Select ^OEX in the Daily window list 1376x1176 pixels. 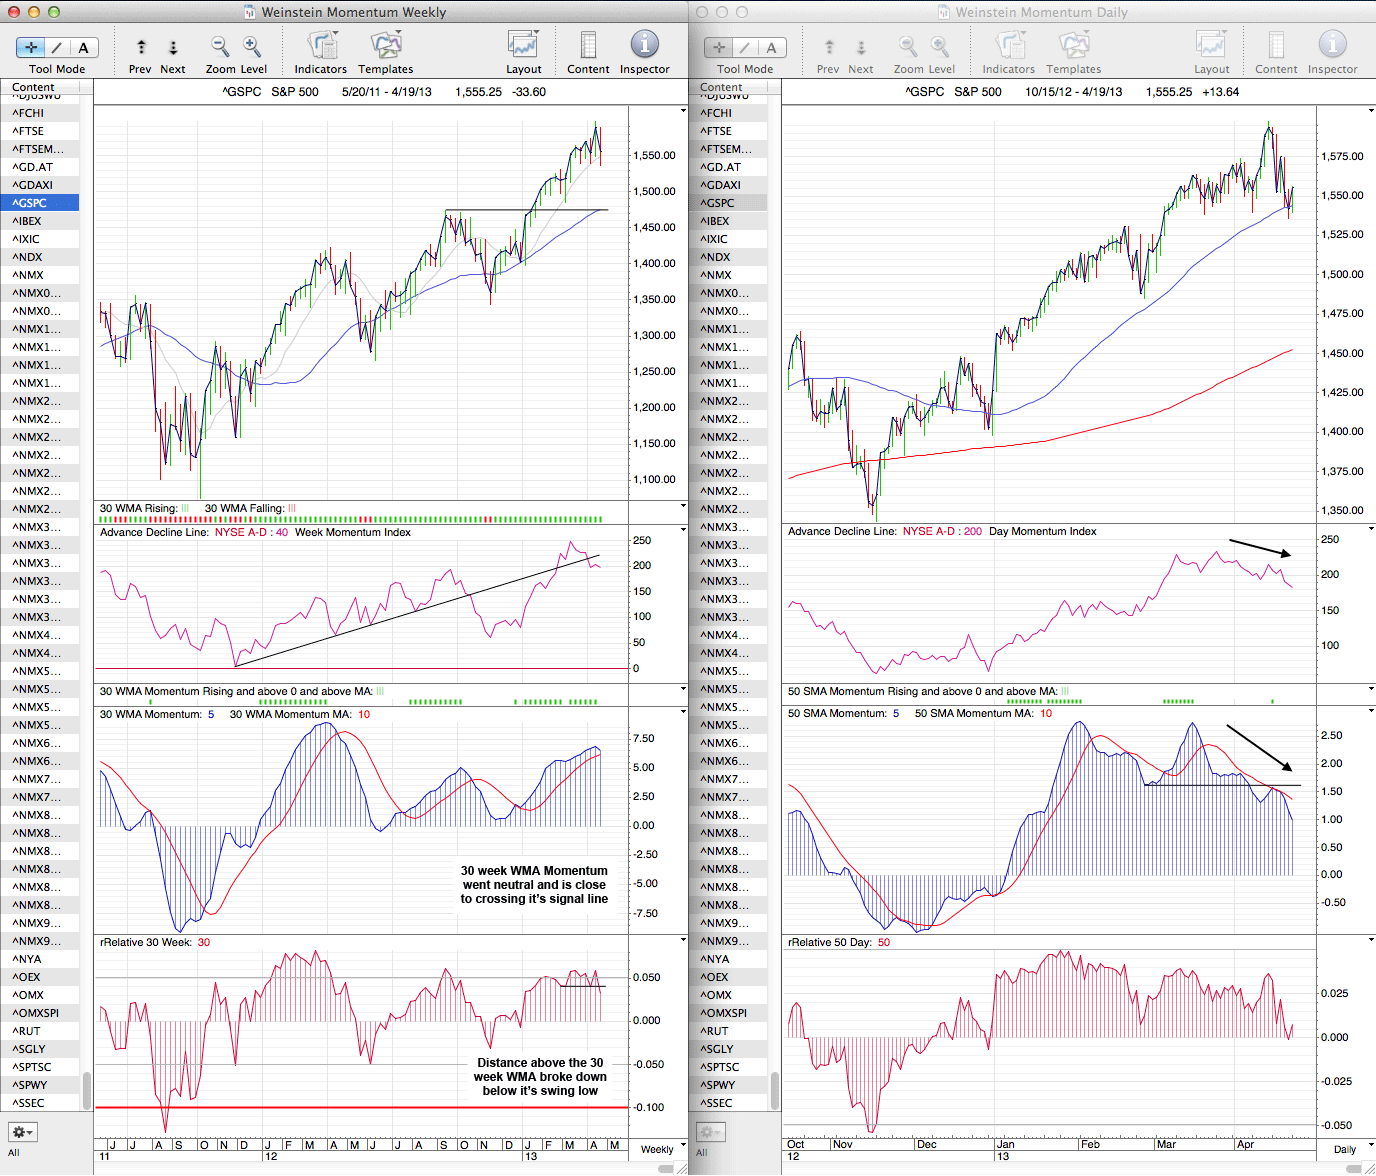point(728,977)
